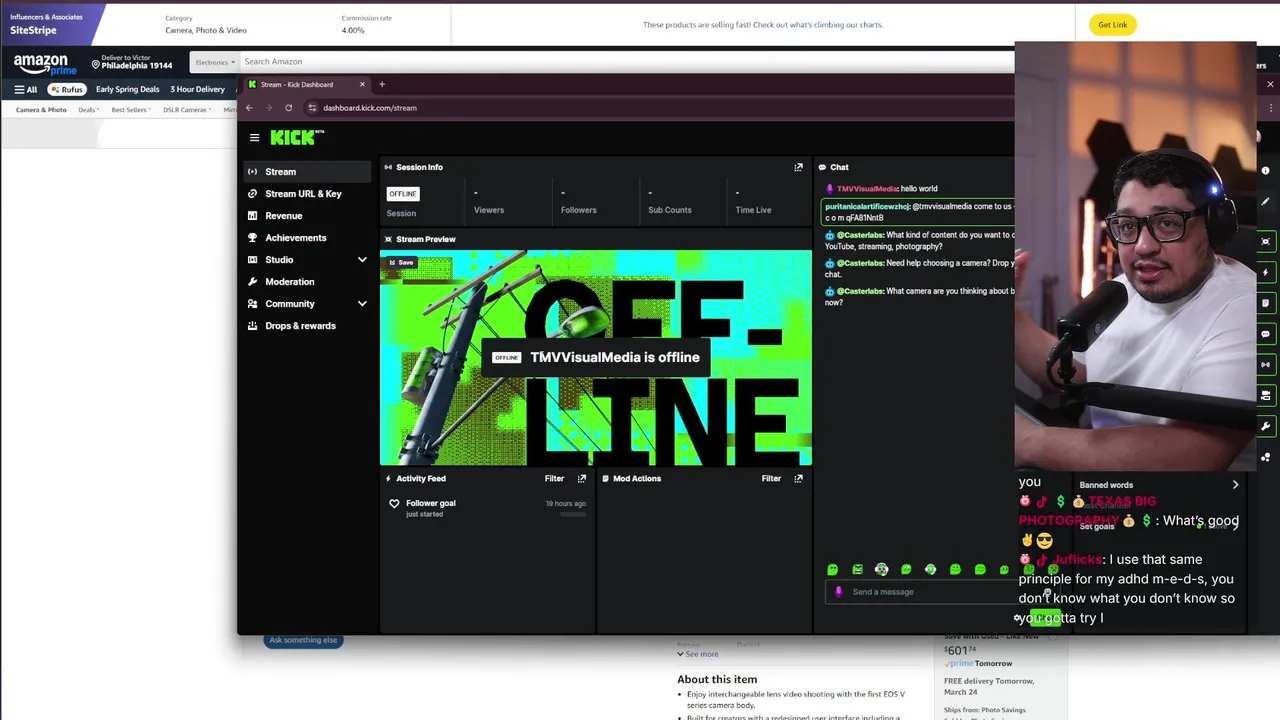Click the dashboard.kick.com/stream address bar

point(660,108)
